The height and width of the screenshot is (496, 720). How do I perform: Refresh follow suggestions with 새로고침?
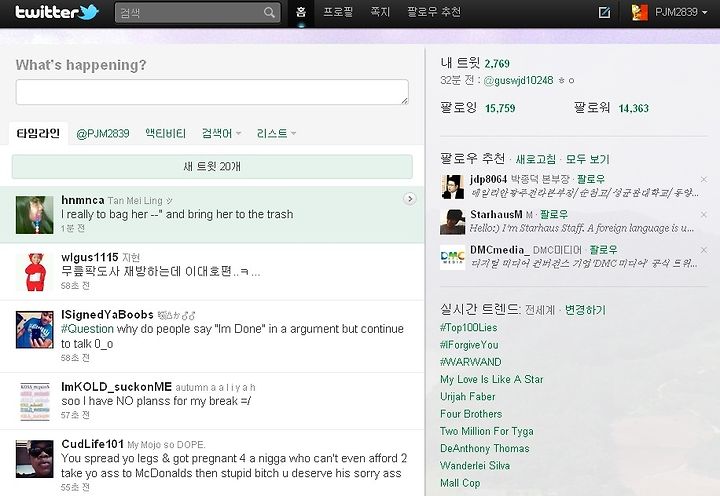coord(535,159)
